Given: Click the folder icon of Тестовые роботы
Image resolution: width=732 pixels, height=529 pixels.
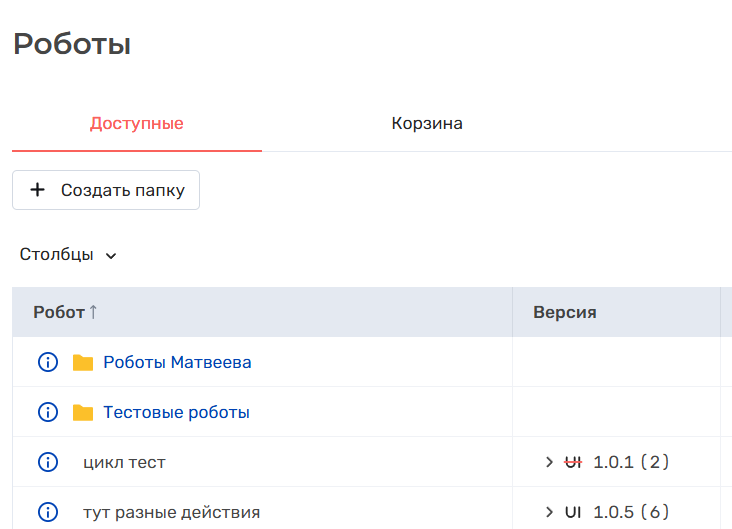Looking at the screenshot, I should [83, 412].
